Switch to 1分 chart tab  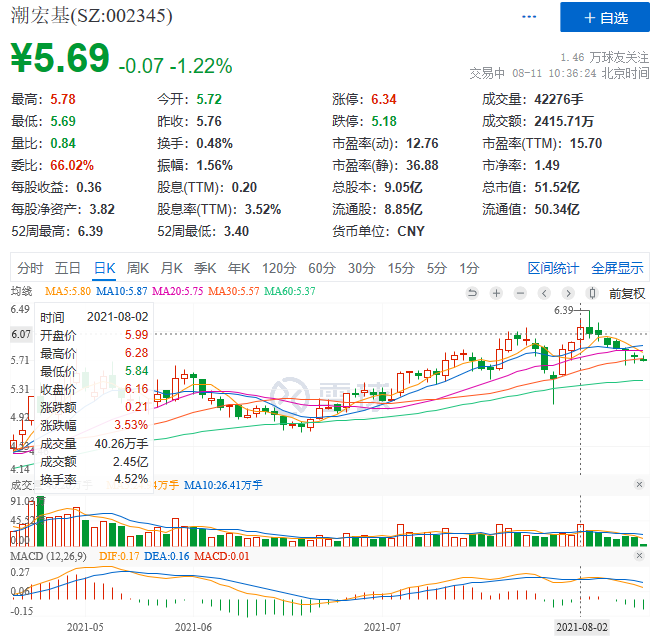coord(469,268)
